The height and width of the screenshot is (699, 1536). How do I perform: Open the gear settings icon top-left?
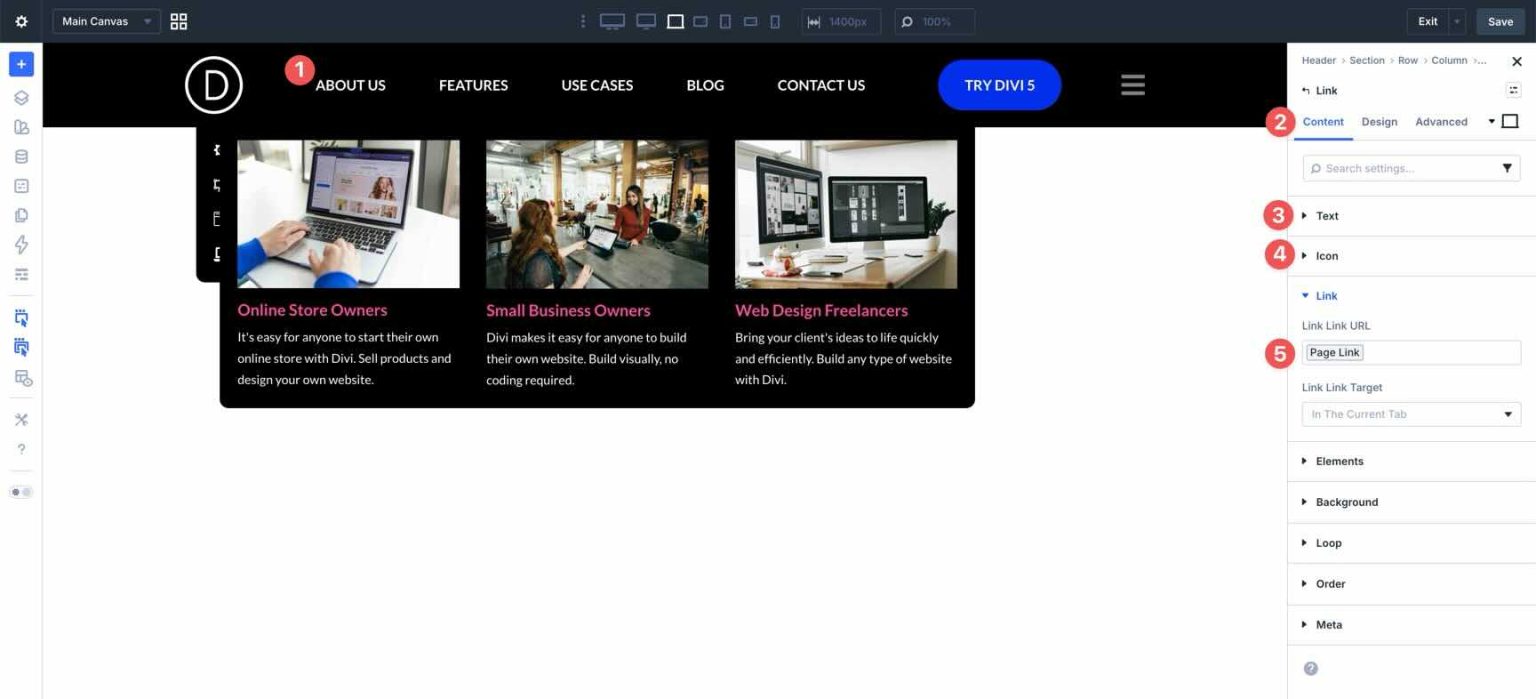click(21, 21)
